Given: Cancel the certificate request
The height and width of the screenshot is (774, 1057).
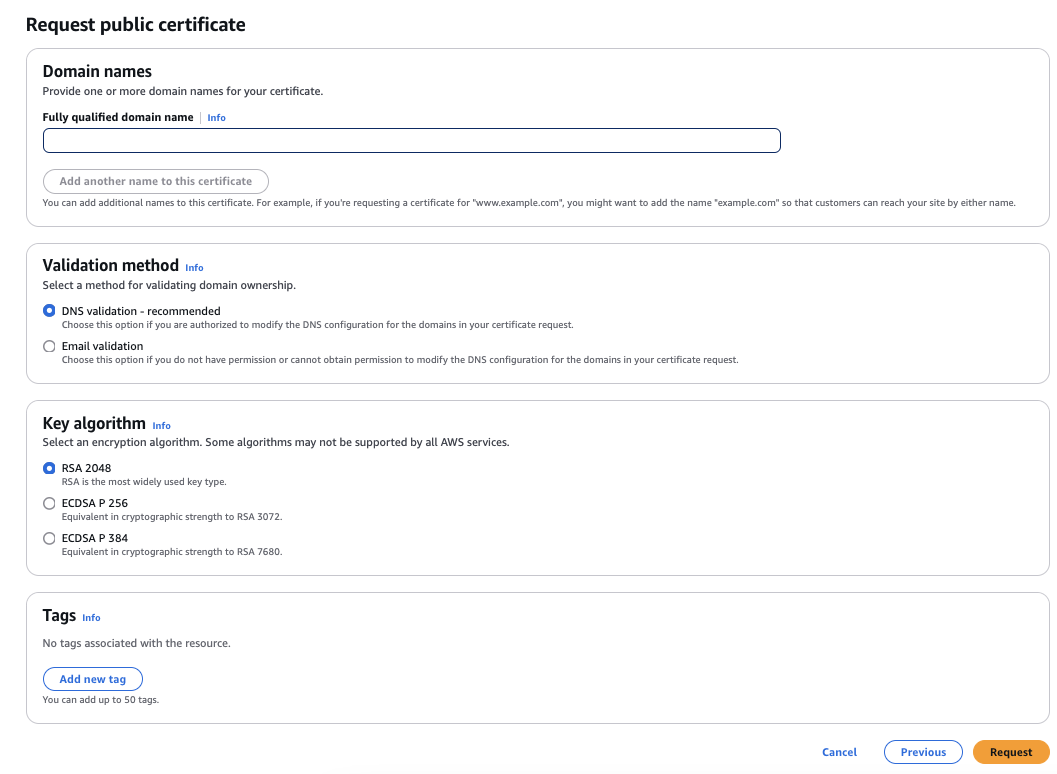Looking at the screenshot, I should click(839, 752).
